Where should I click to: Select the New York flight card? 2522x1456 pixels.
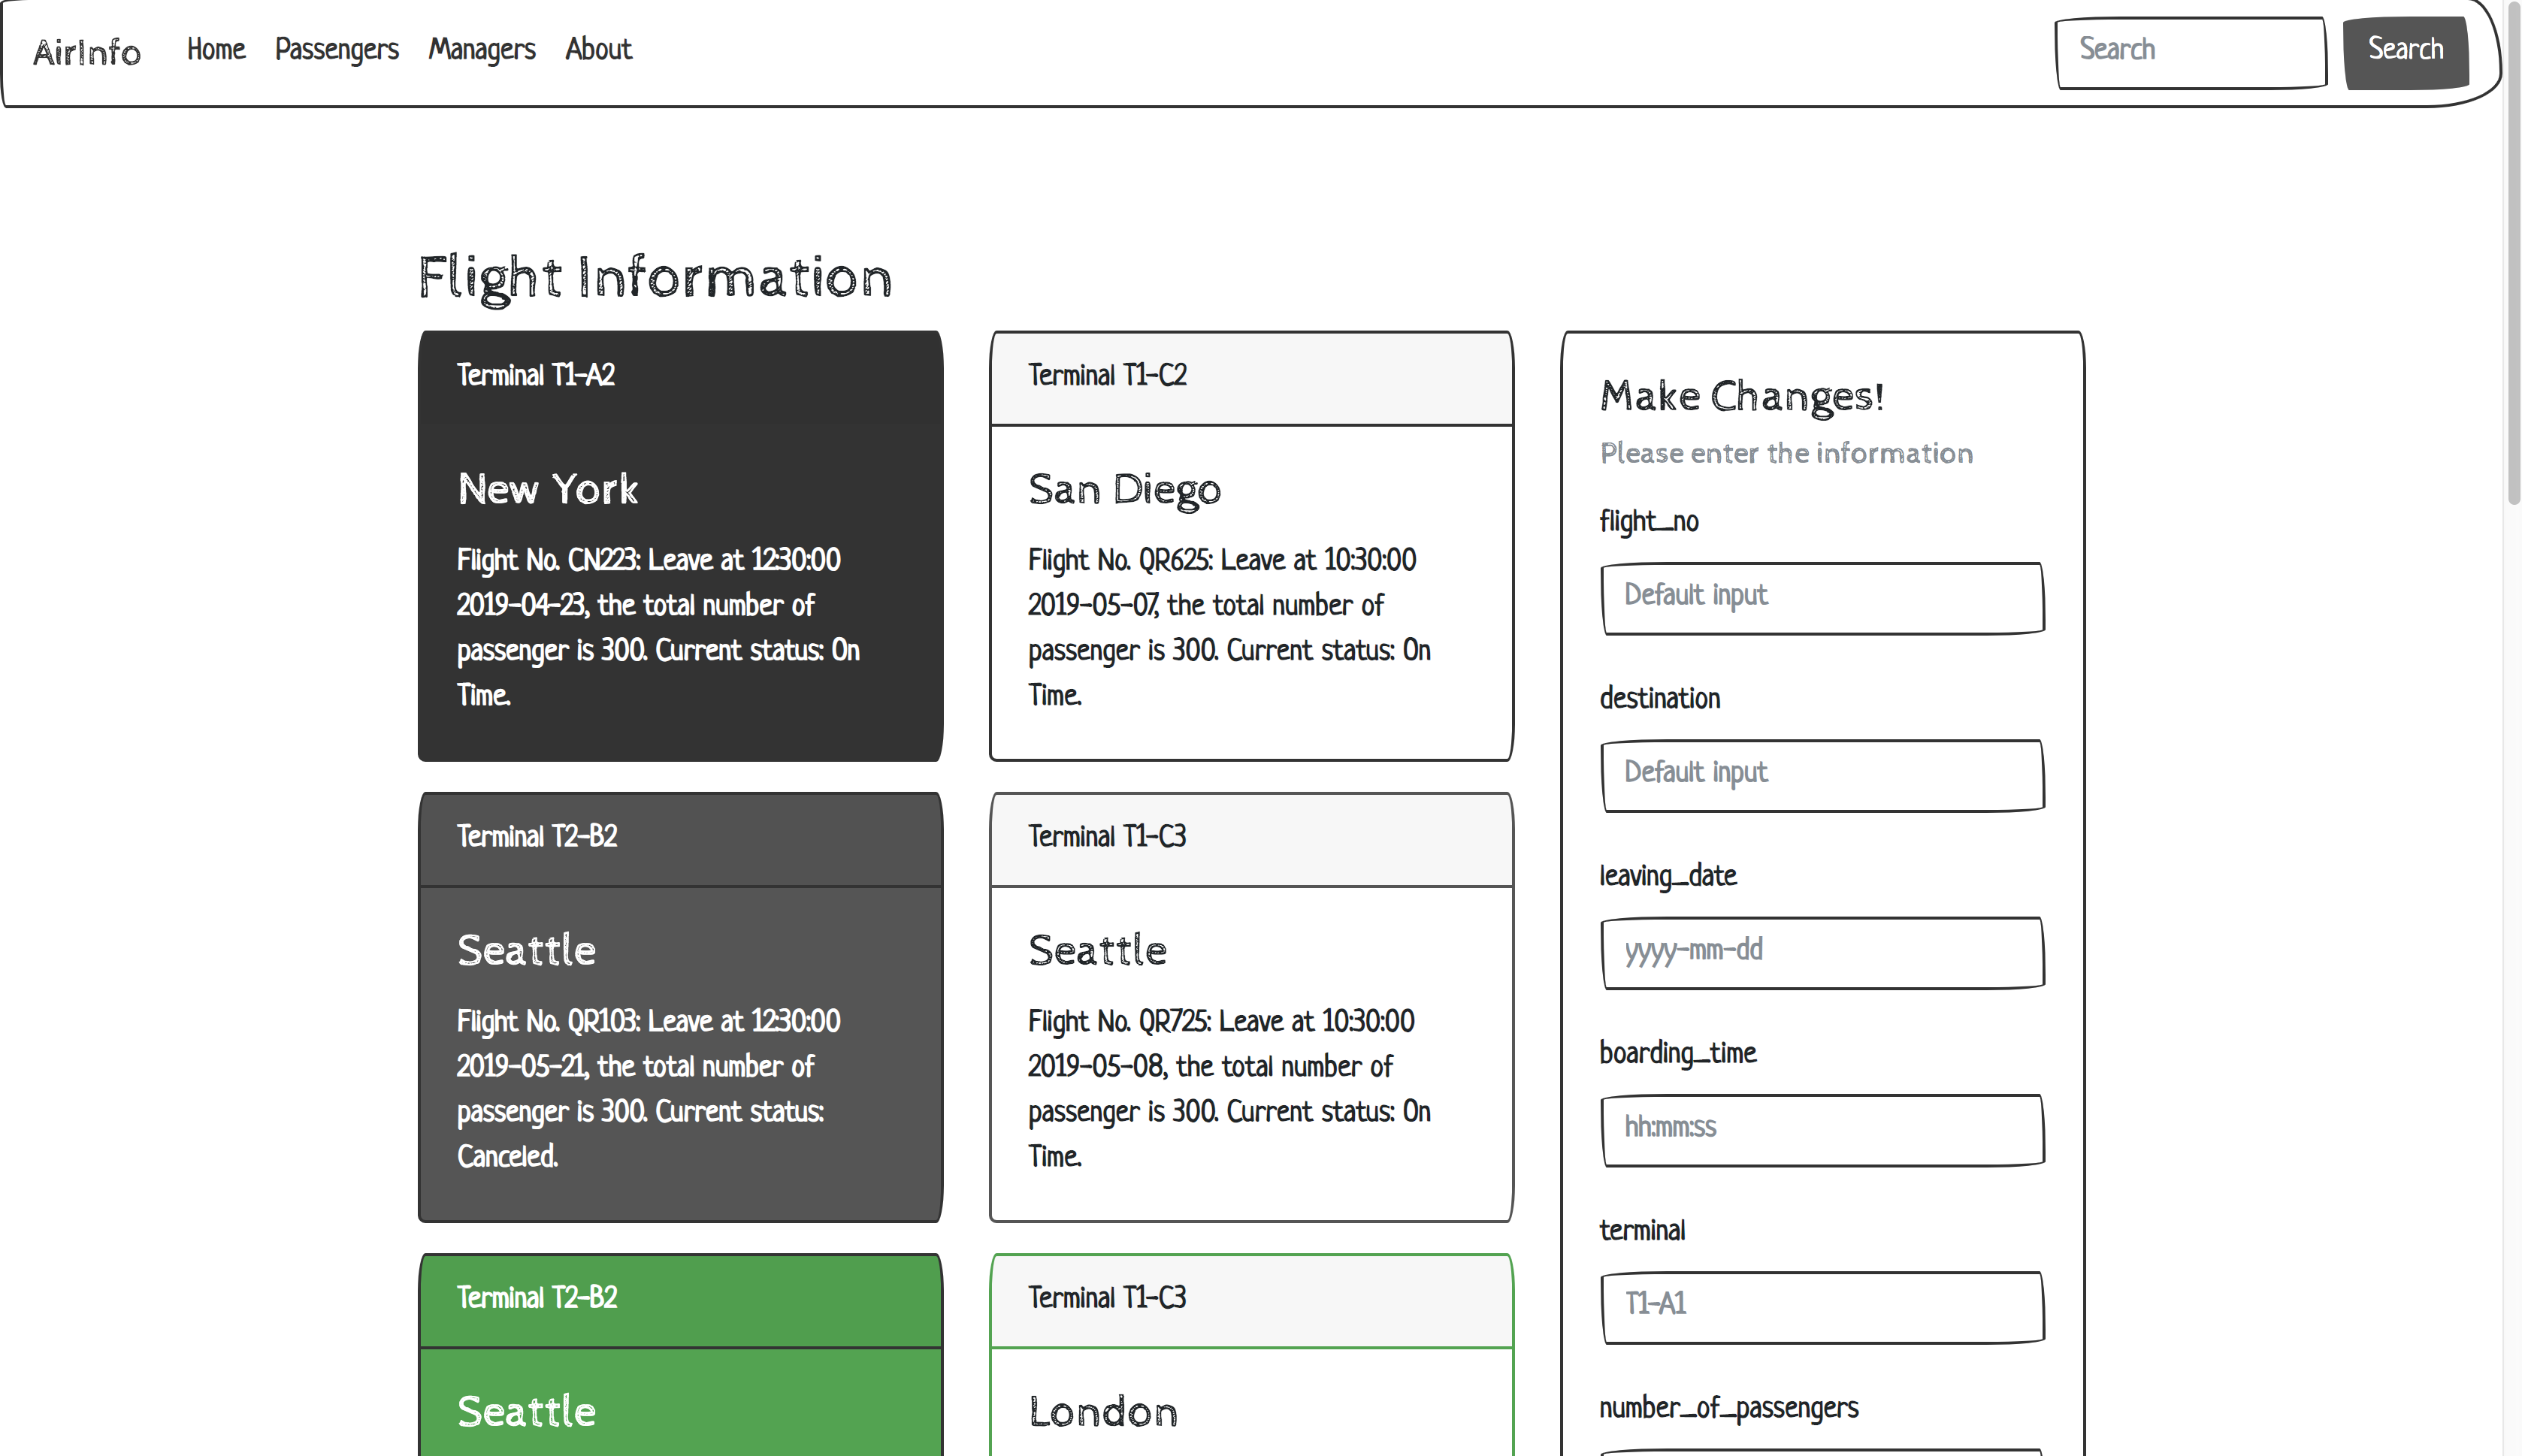pyautogui.click(x=680, y=590)
